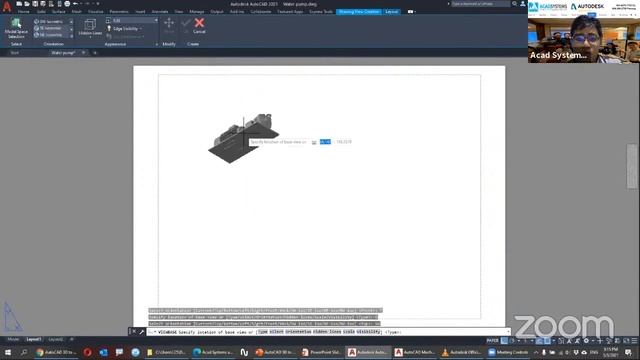The width and height of the screenshot is (640, 360).
Task: Expand quick access toolbar customize arrow
Action: pyautogui.click(x=98, y=4)
